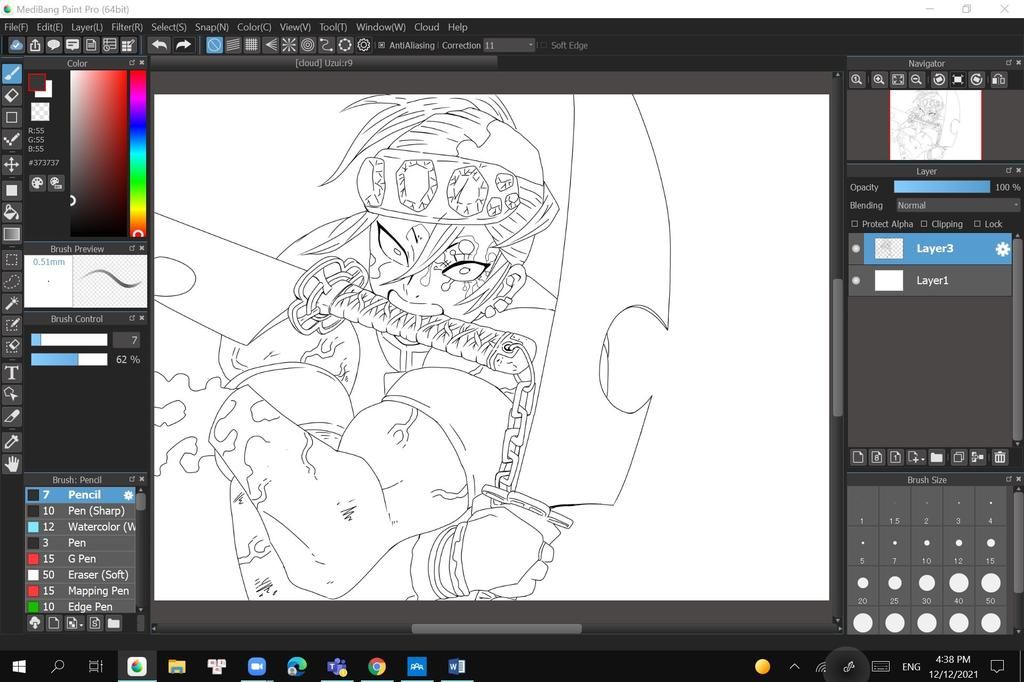Open the Cloud menu
This screenshot has height=682, width=1024.
pyautogui.click(x=426, y=27)
